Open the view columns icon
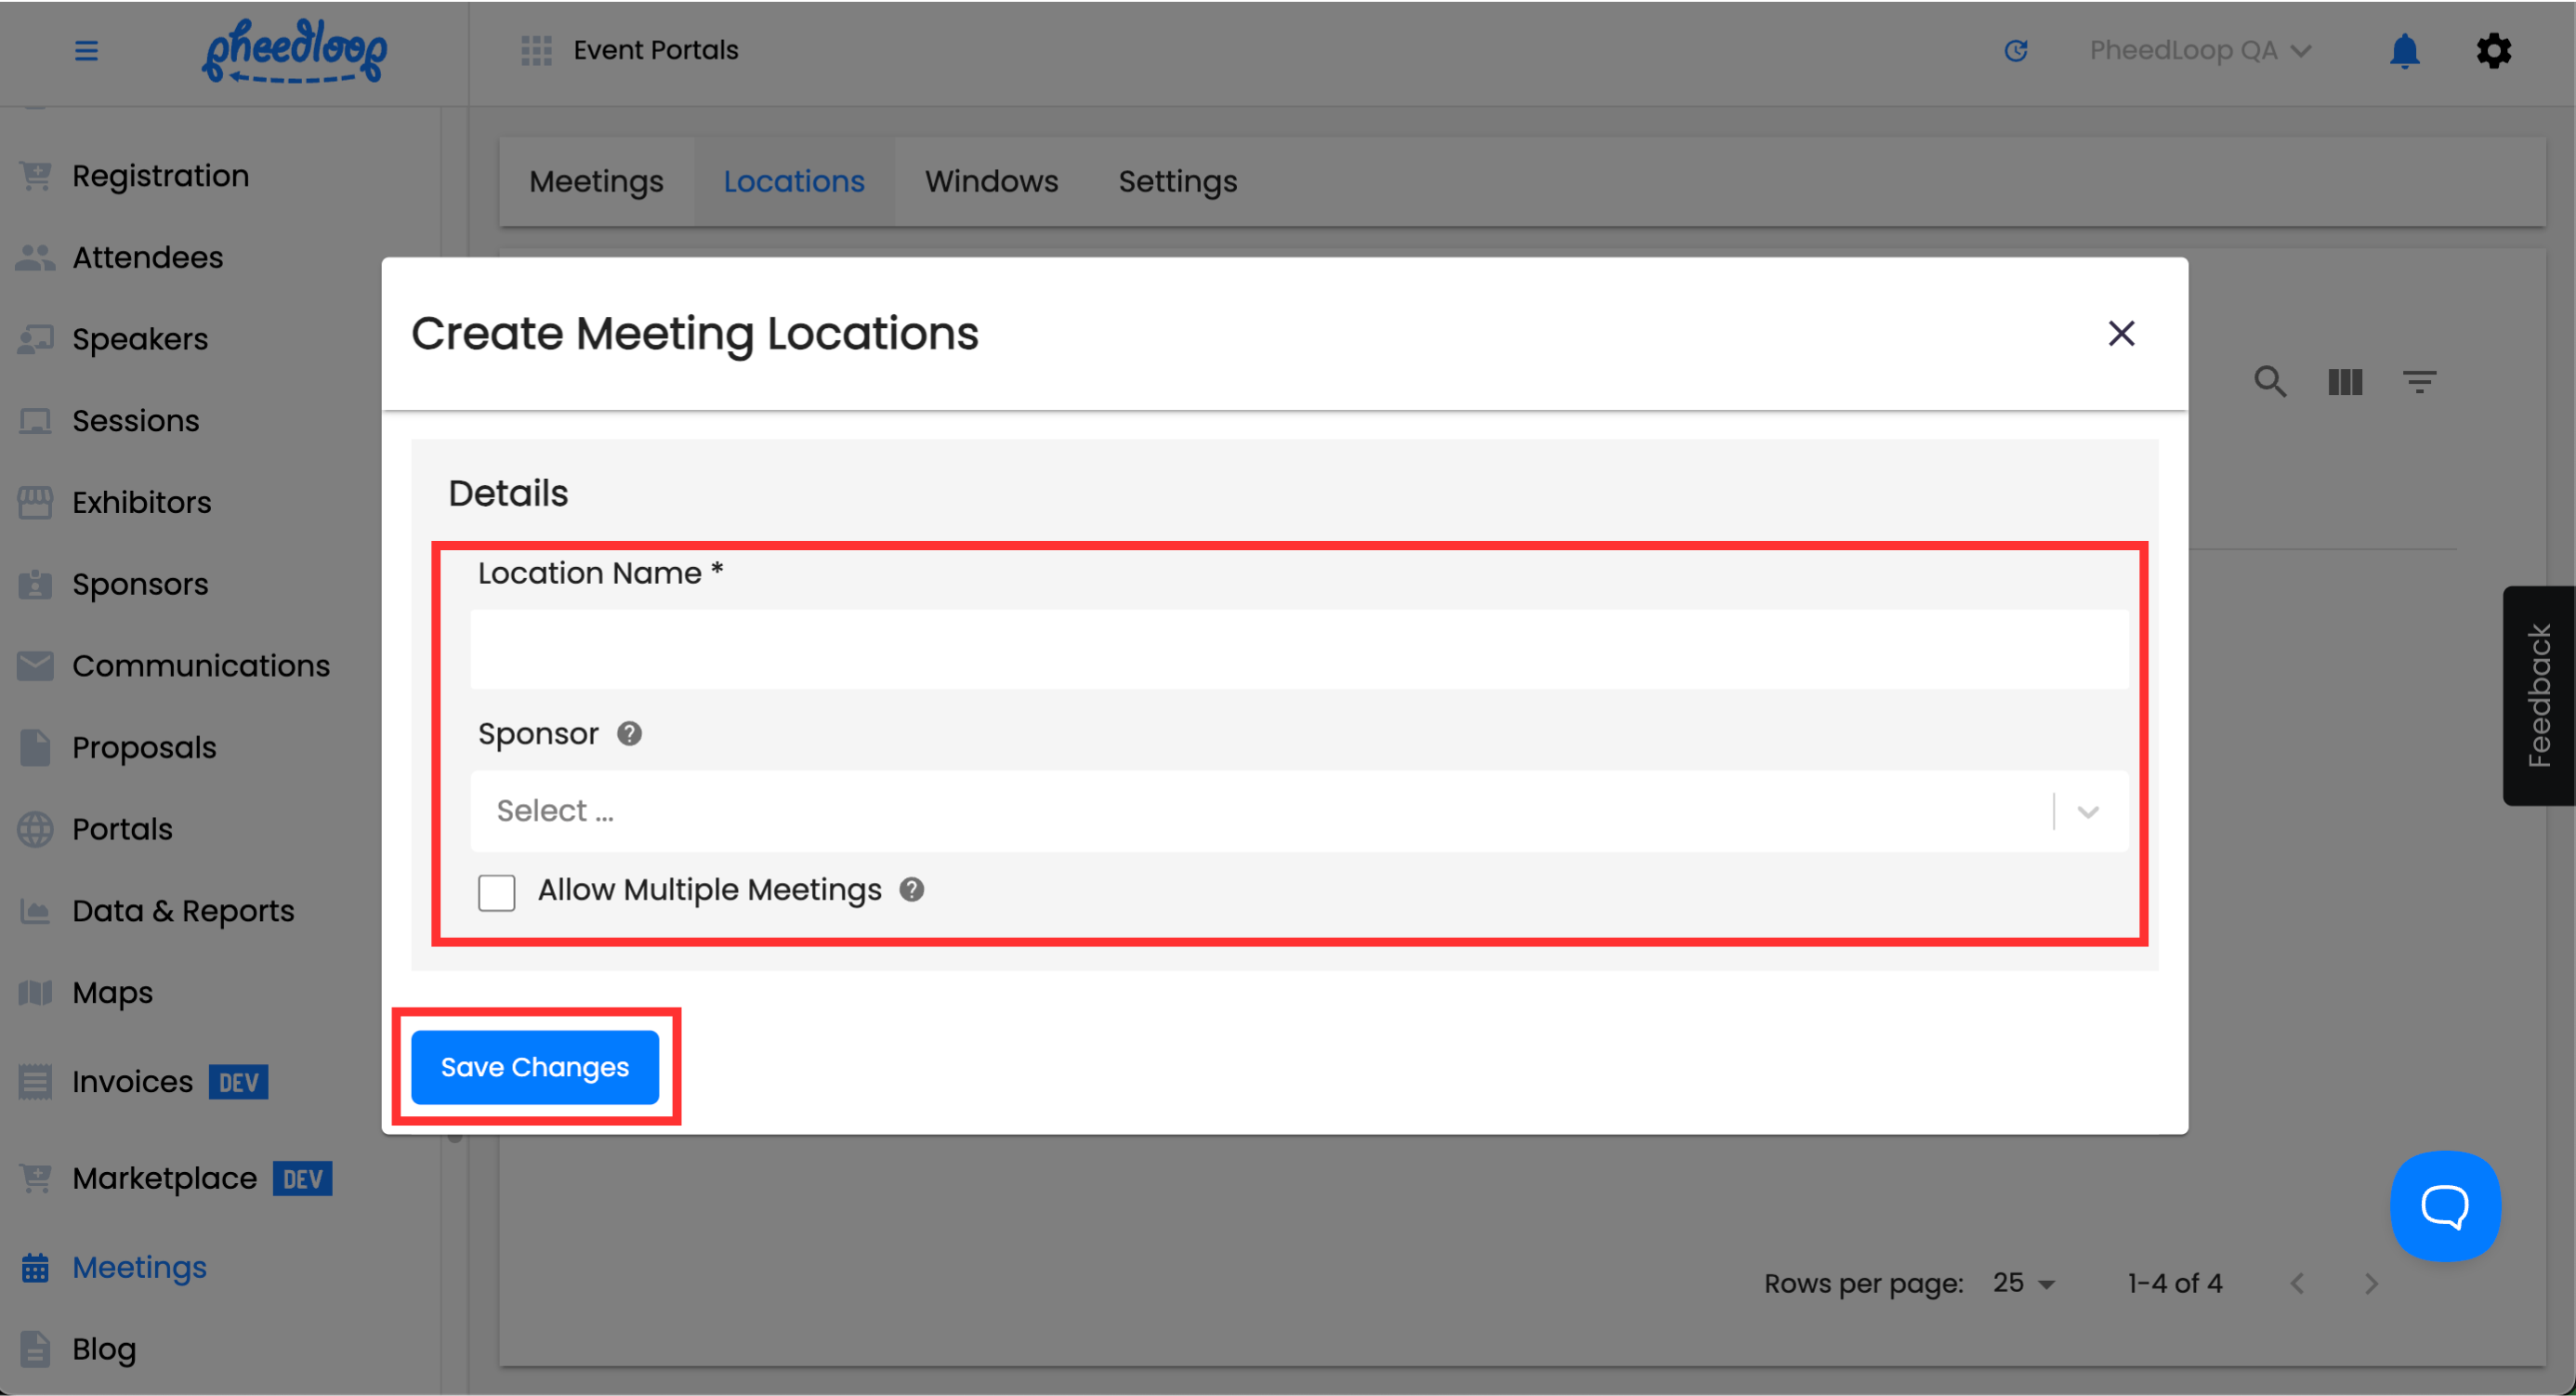 (2344, 381)
